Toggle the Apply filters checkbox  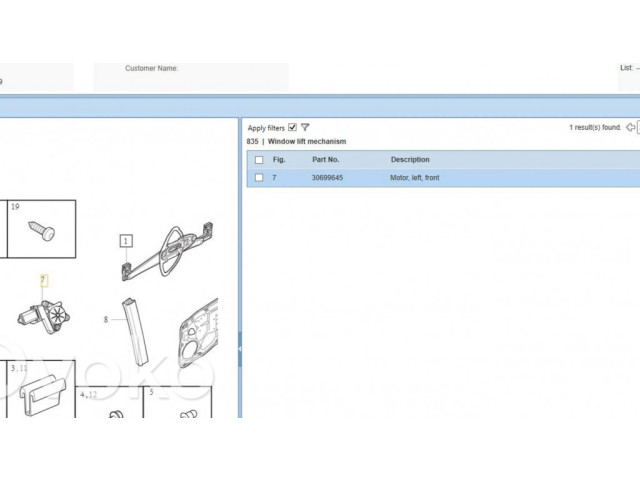(292, 128)
